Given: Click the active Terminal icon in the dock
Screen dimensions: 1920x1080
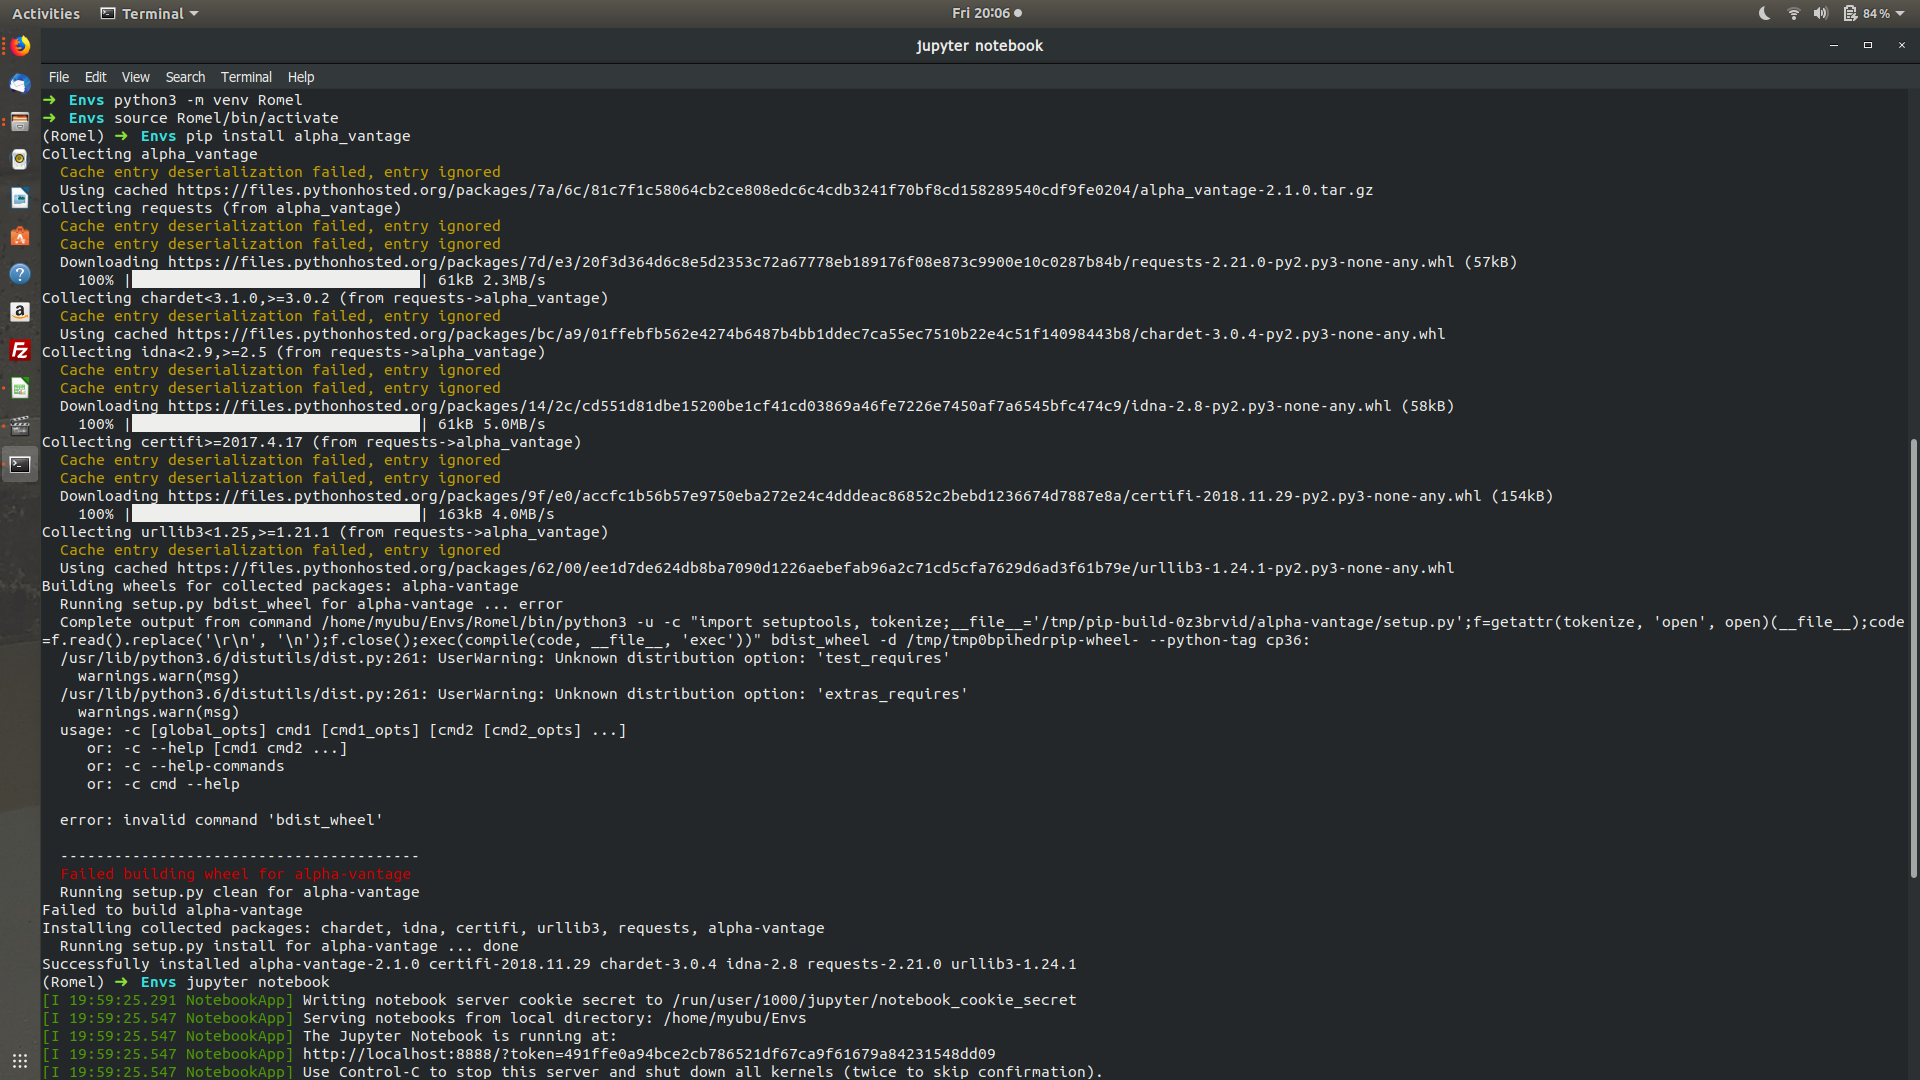Looking at the screenshot, I should pos(19,463).
